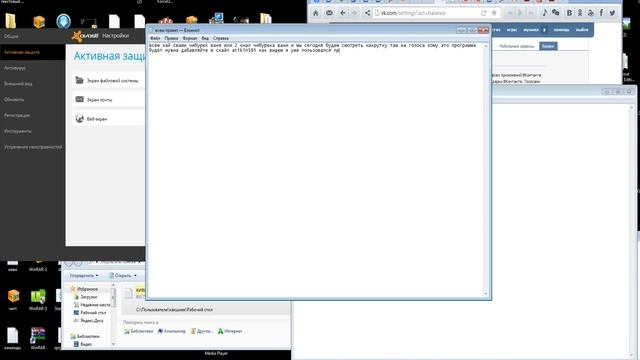
Task: Click the mail shield envelope icon in Avast
Action: (x=80, y=100)
